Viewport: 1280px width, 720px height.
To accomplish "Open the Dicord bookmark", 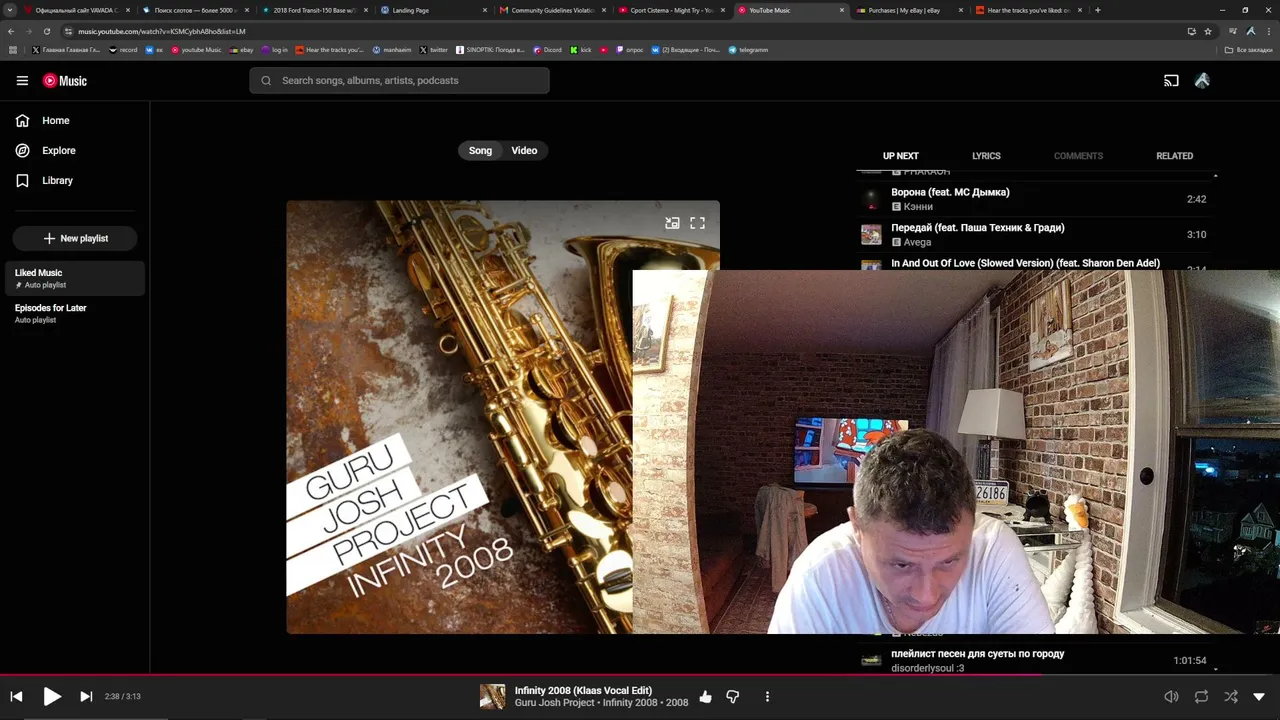I will 548,50.
